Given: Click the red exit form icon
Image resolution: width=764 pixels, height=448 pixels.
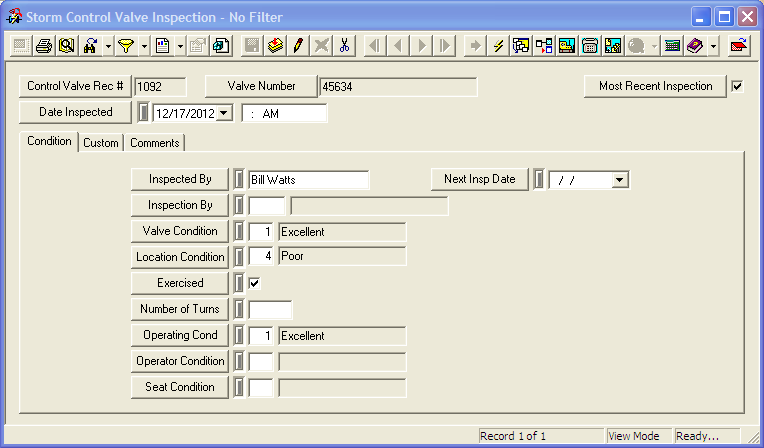Looking at the screenshot, I should [739, 46].
